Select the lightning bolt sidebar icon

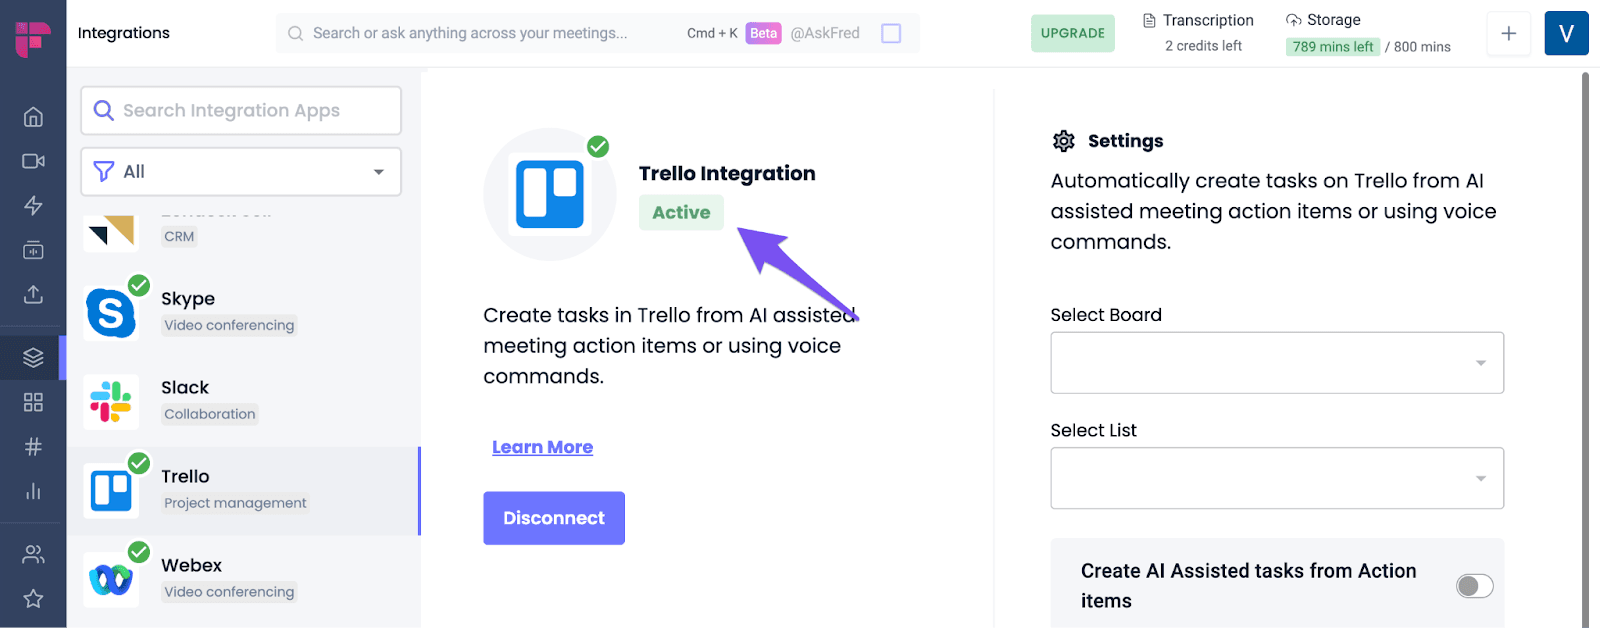(33, 205)
